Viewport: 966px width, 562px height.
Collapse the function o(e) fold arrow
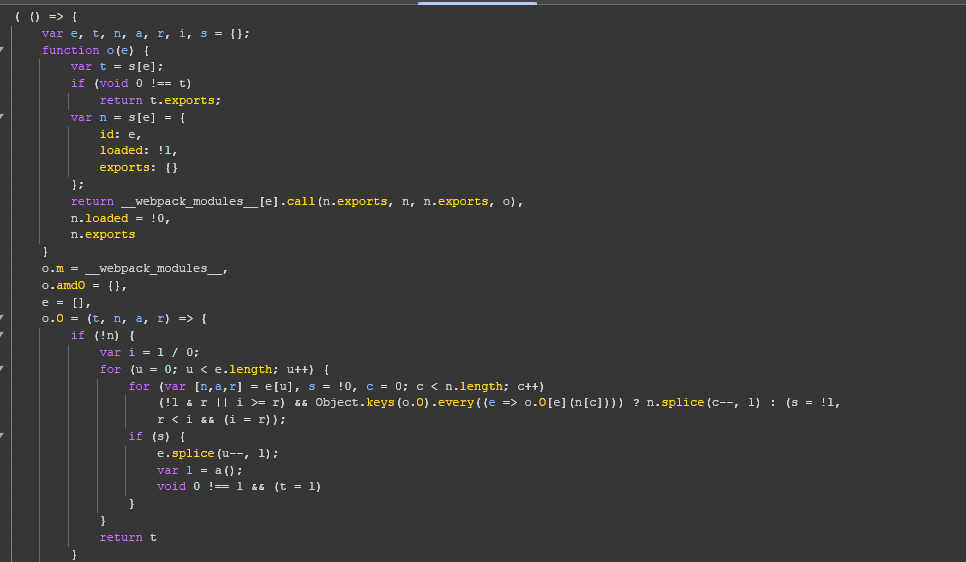[3, 50]
